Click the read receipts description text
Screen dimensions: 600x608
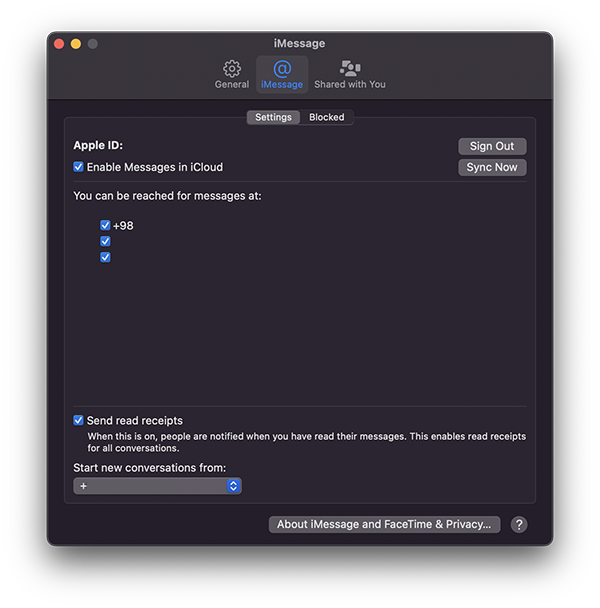[x=306, y=442]
